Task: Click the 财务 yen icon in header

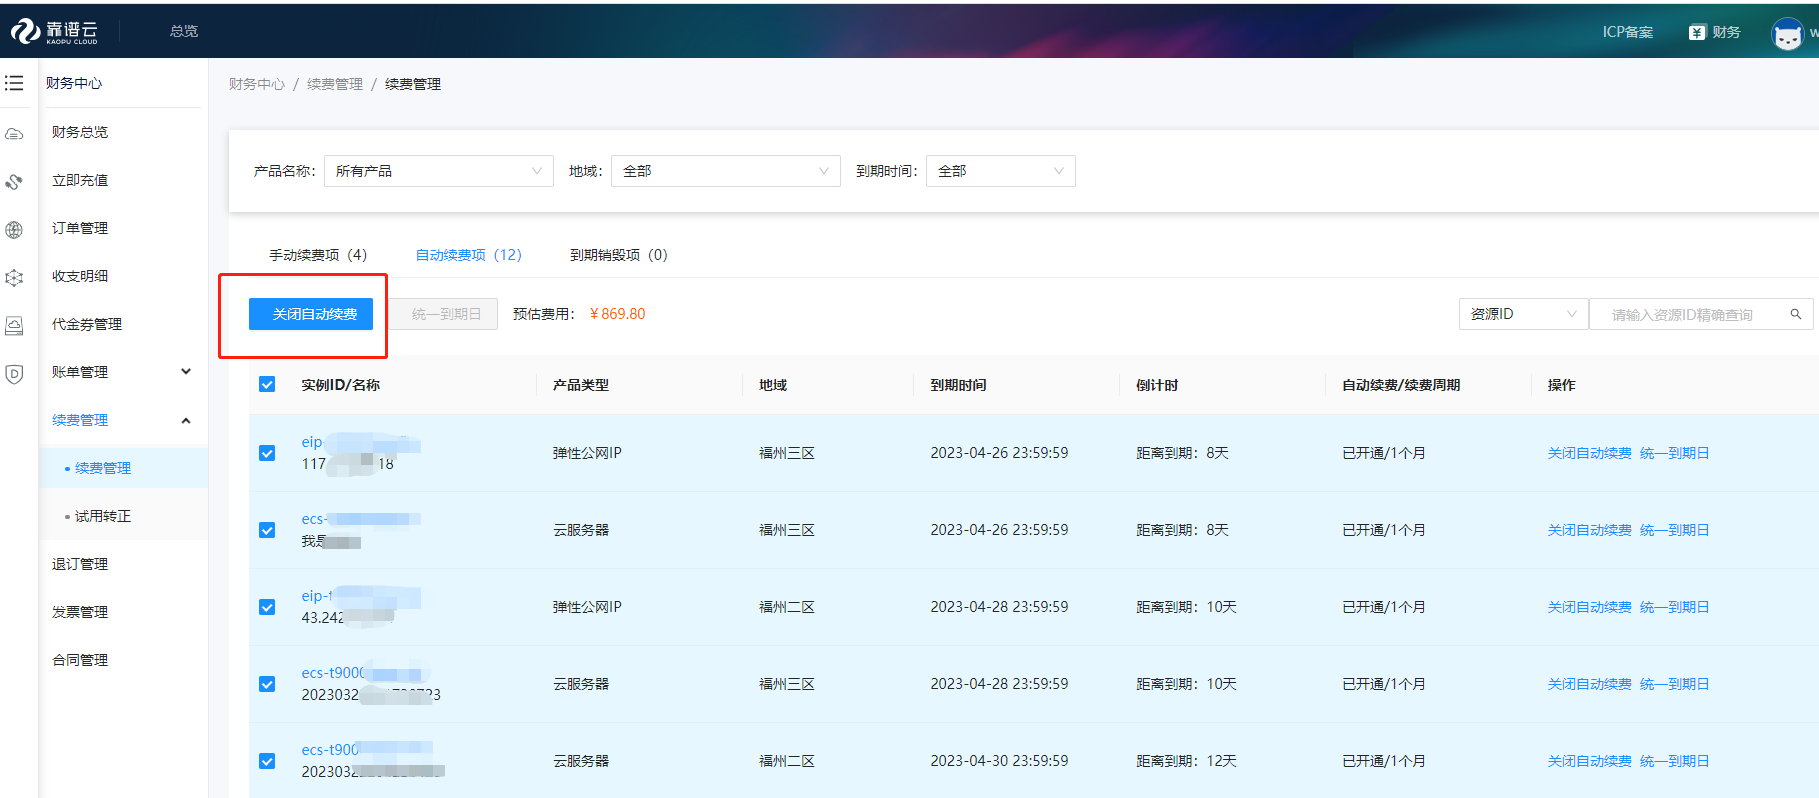Action: point(1697,32)
